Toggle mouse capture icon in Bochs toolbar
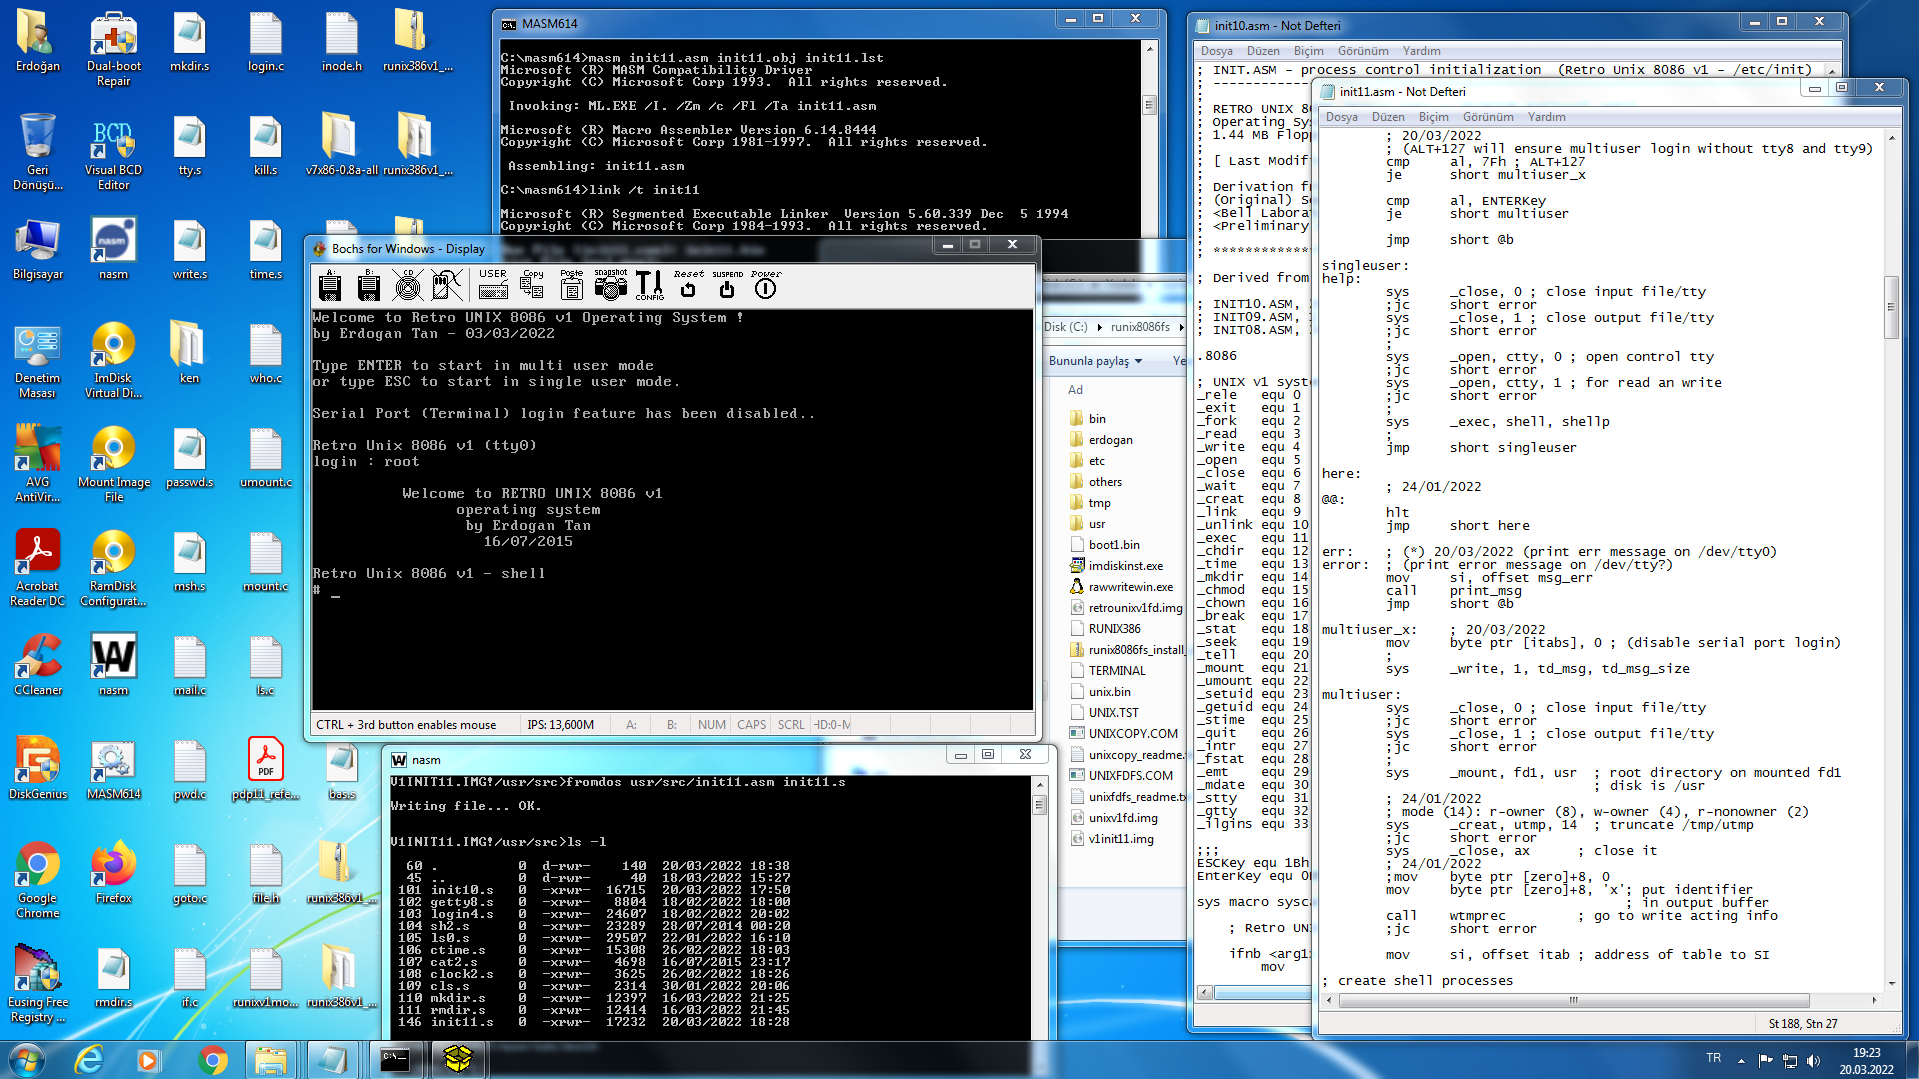1919x1079 pixels. [x=447, y=287]
